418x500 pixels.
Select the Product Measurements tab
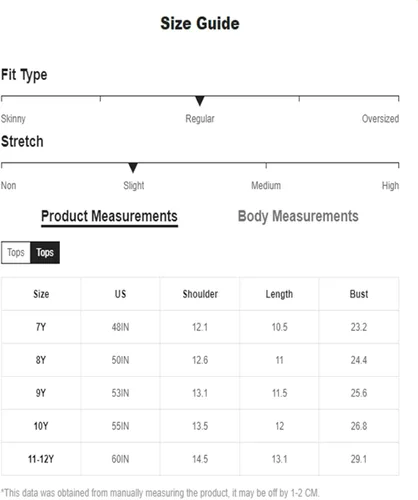tap(109, 217)
